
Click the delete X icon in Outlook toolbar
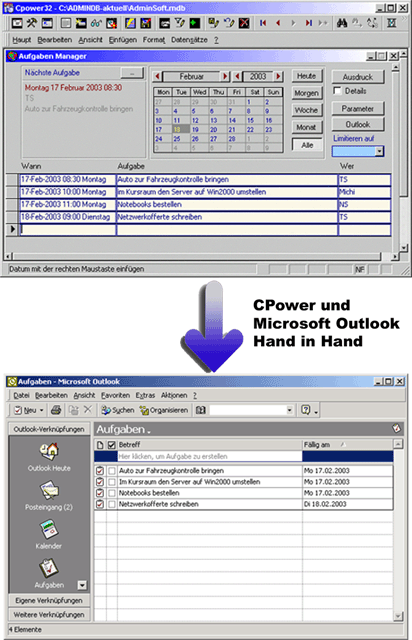click(x=88, y=409)
